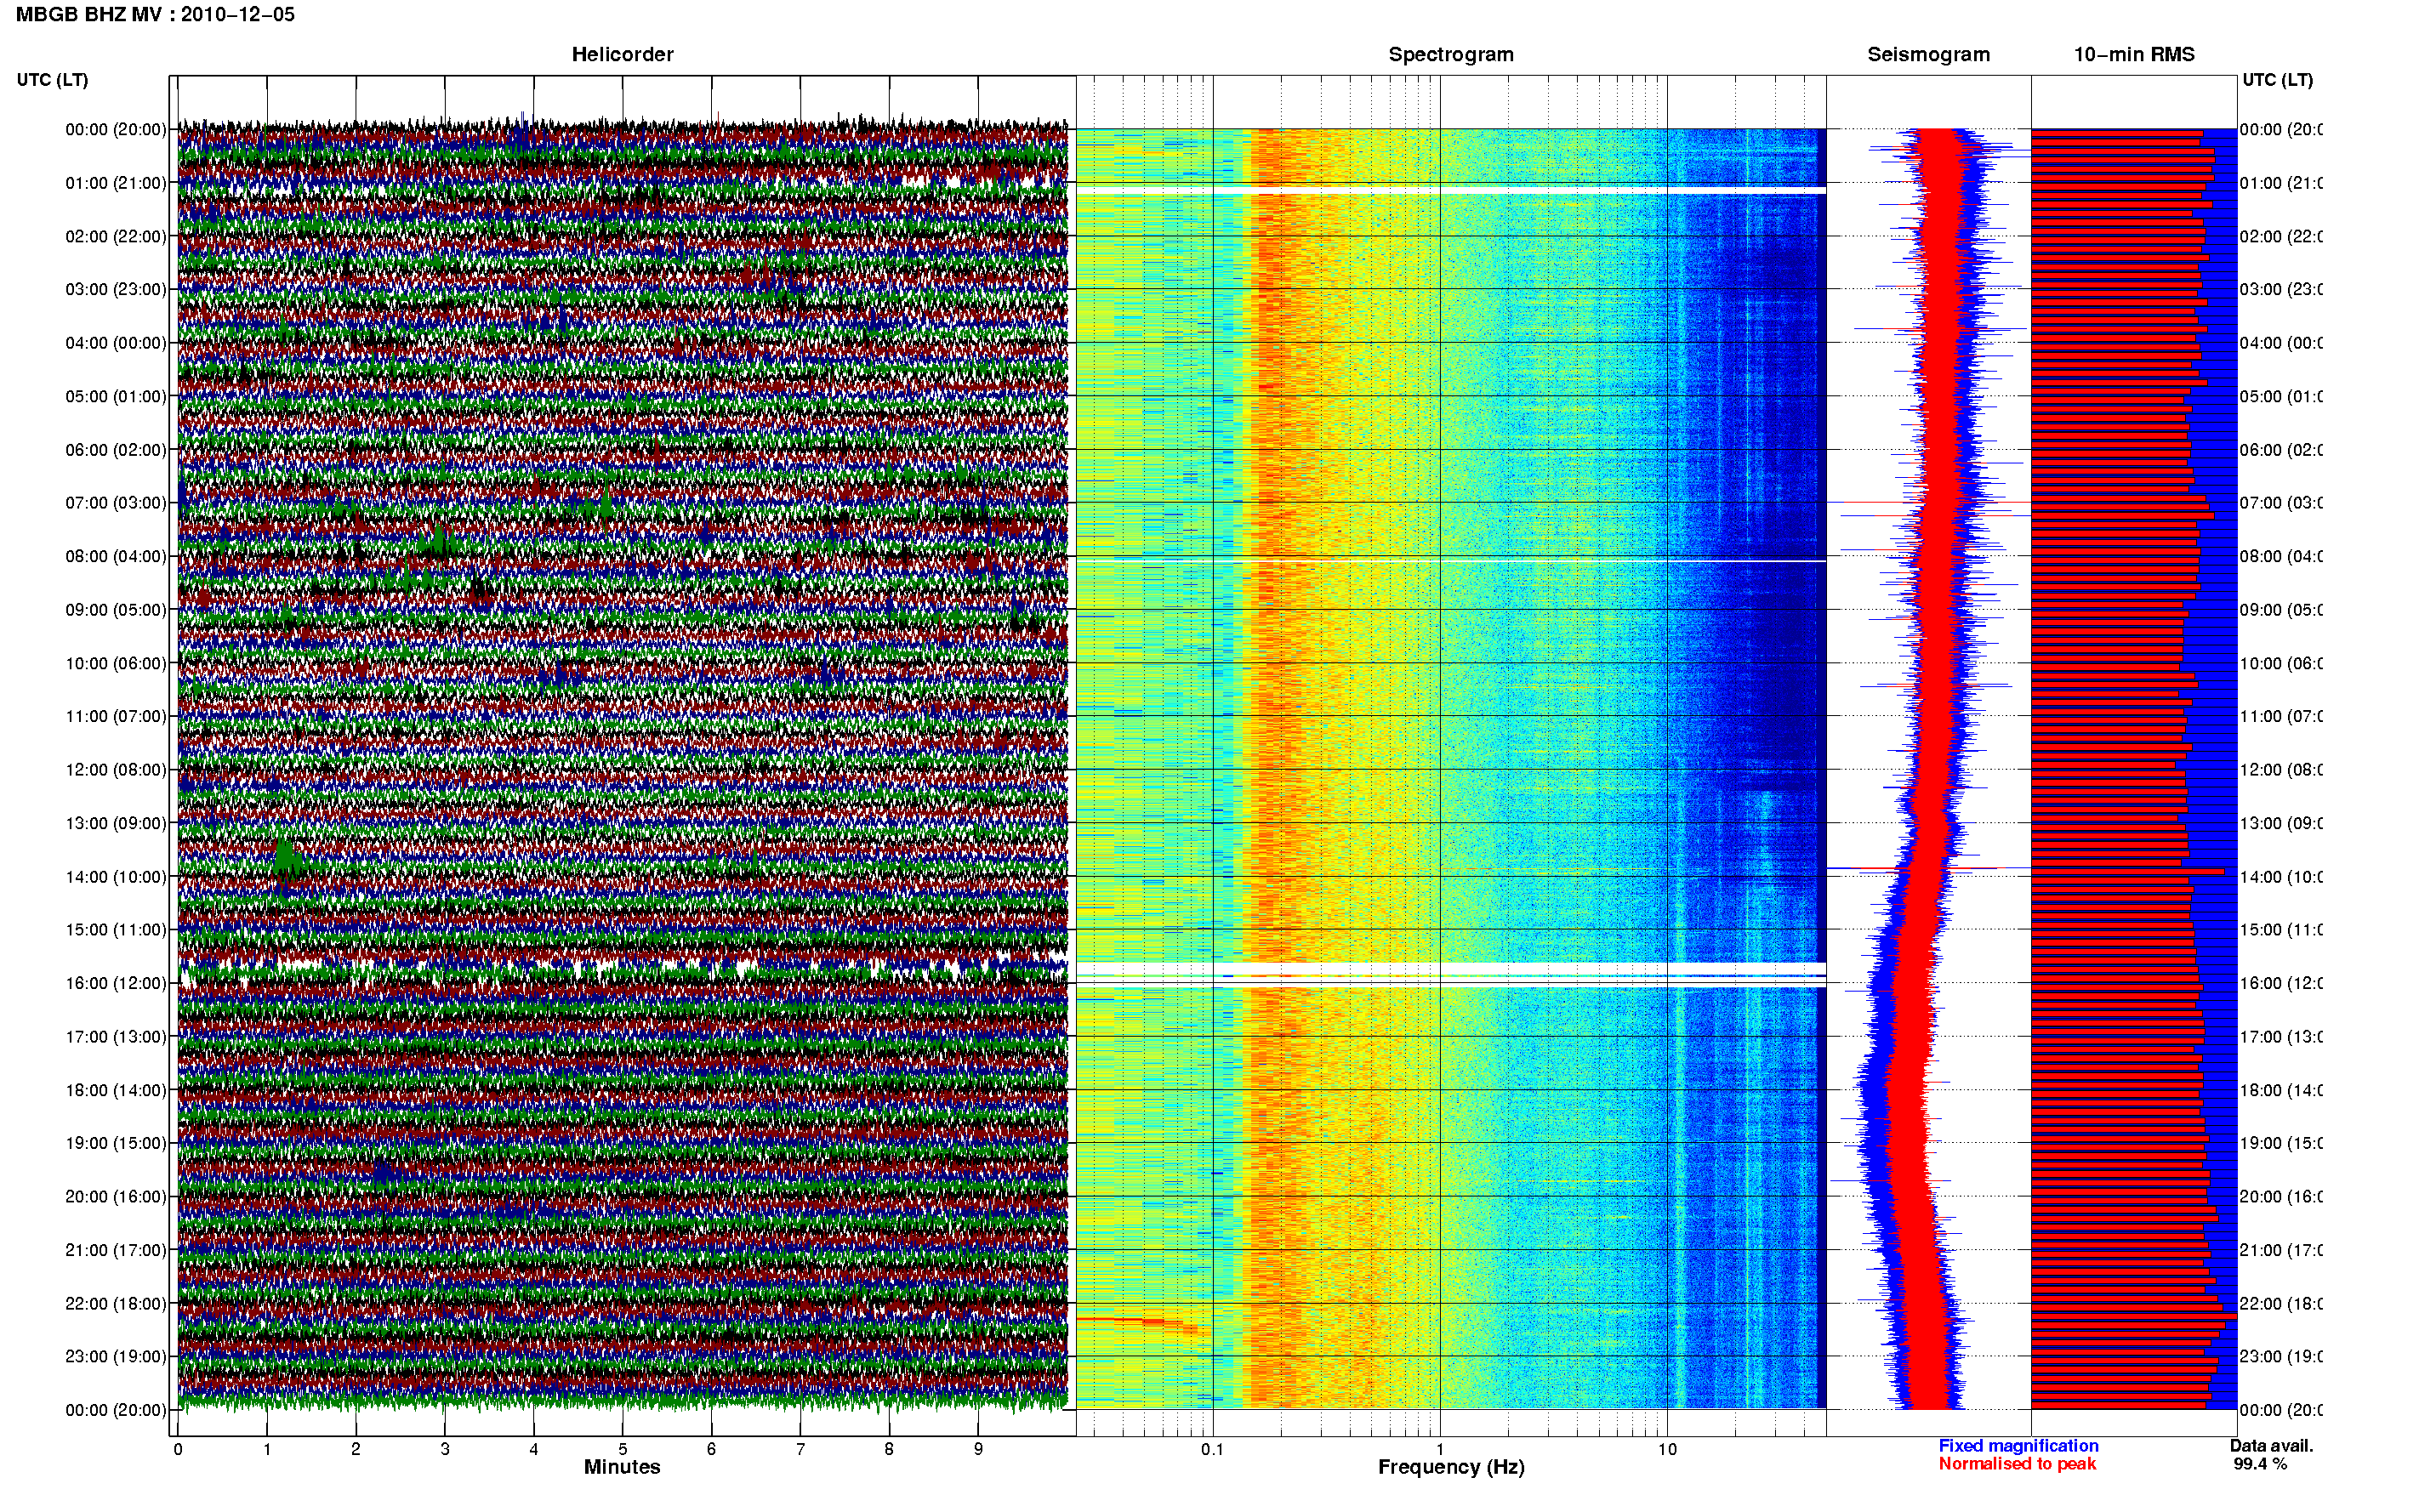Click the left time label '12:00 (08:00)'

click(x=116, y=770)
